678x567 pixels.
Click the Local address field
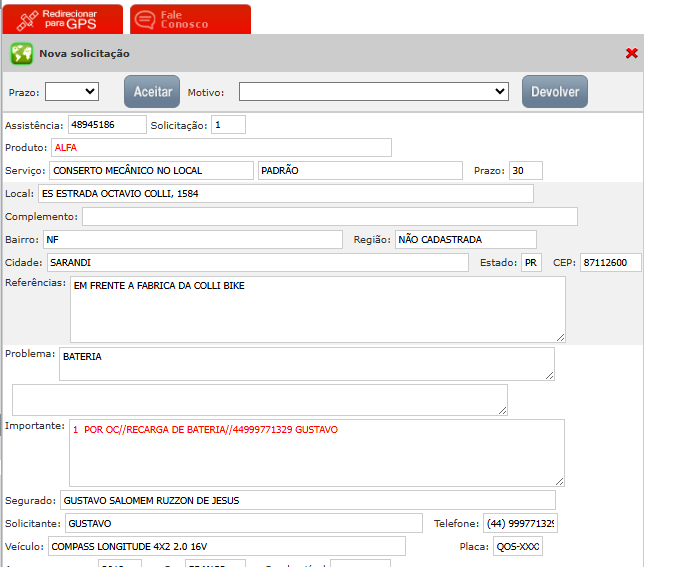(285, 194)
